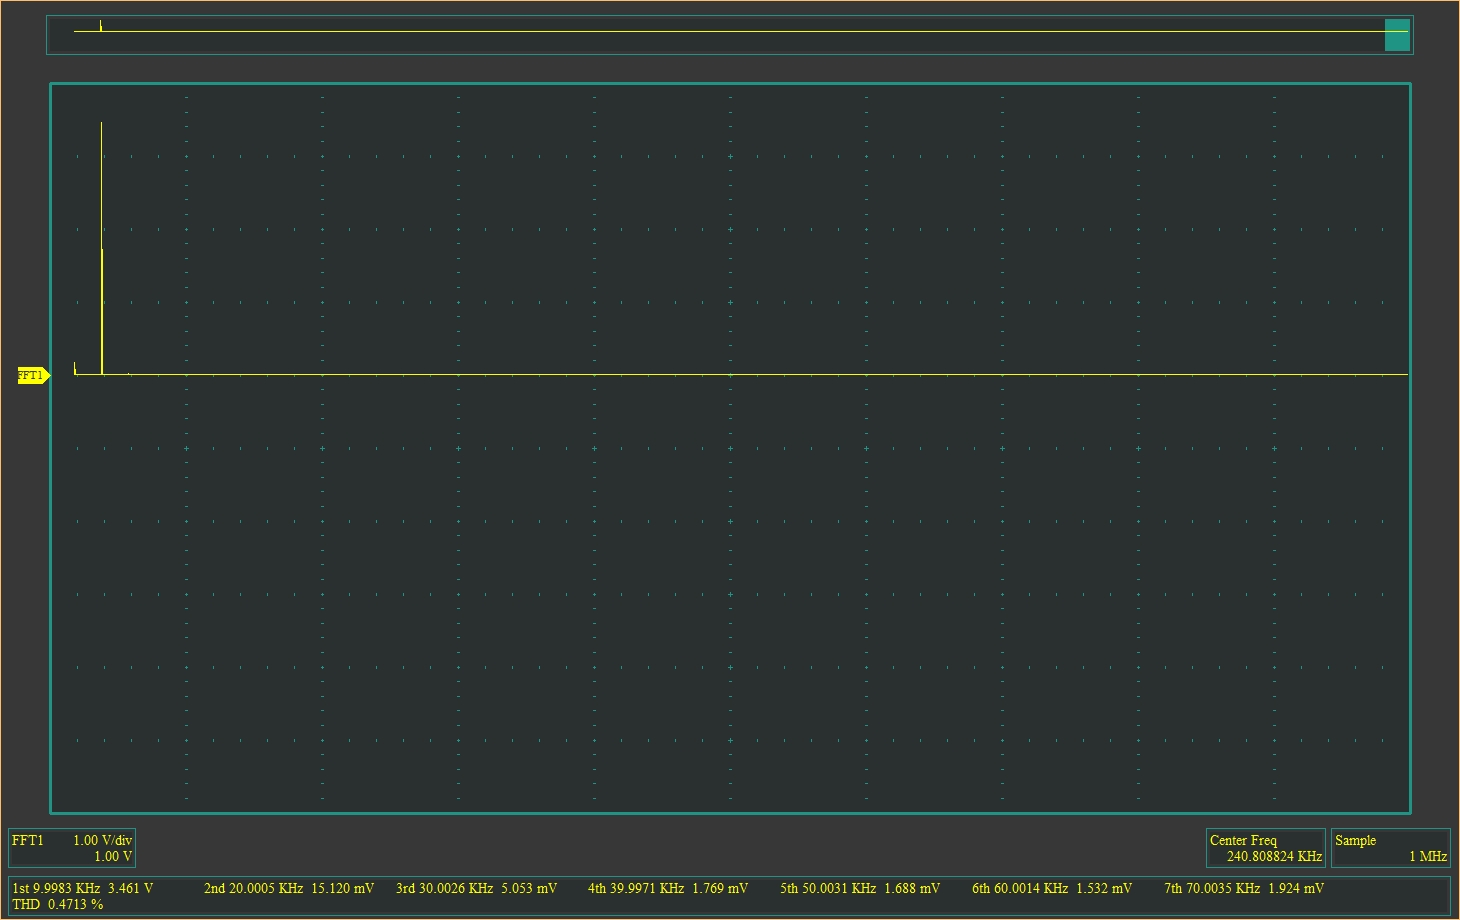Click the Center Freq 240.808824 KHz box
Screen dimensions: 1460x920
coord(1266,848)
